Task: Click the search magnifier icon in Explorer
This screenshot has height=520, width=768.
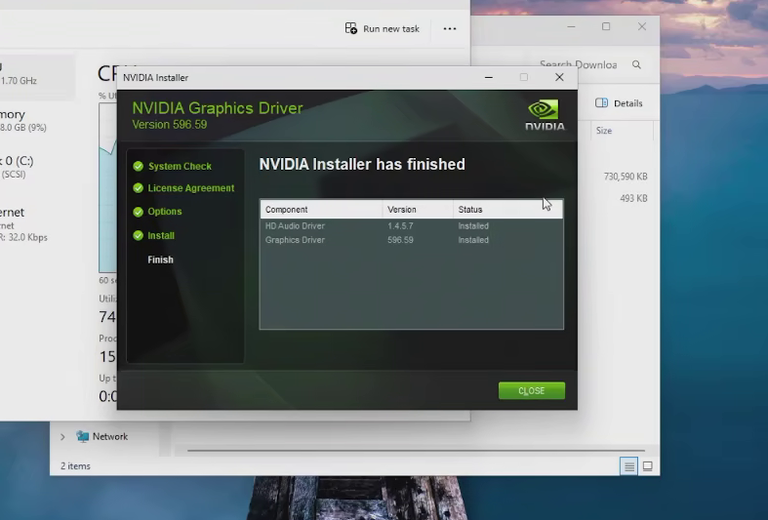Action: click(x=636, y=65)
